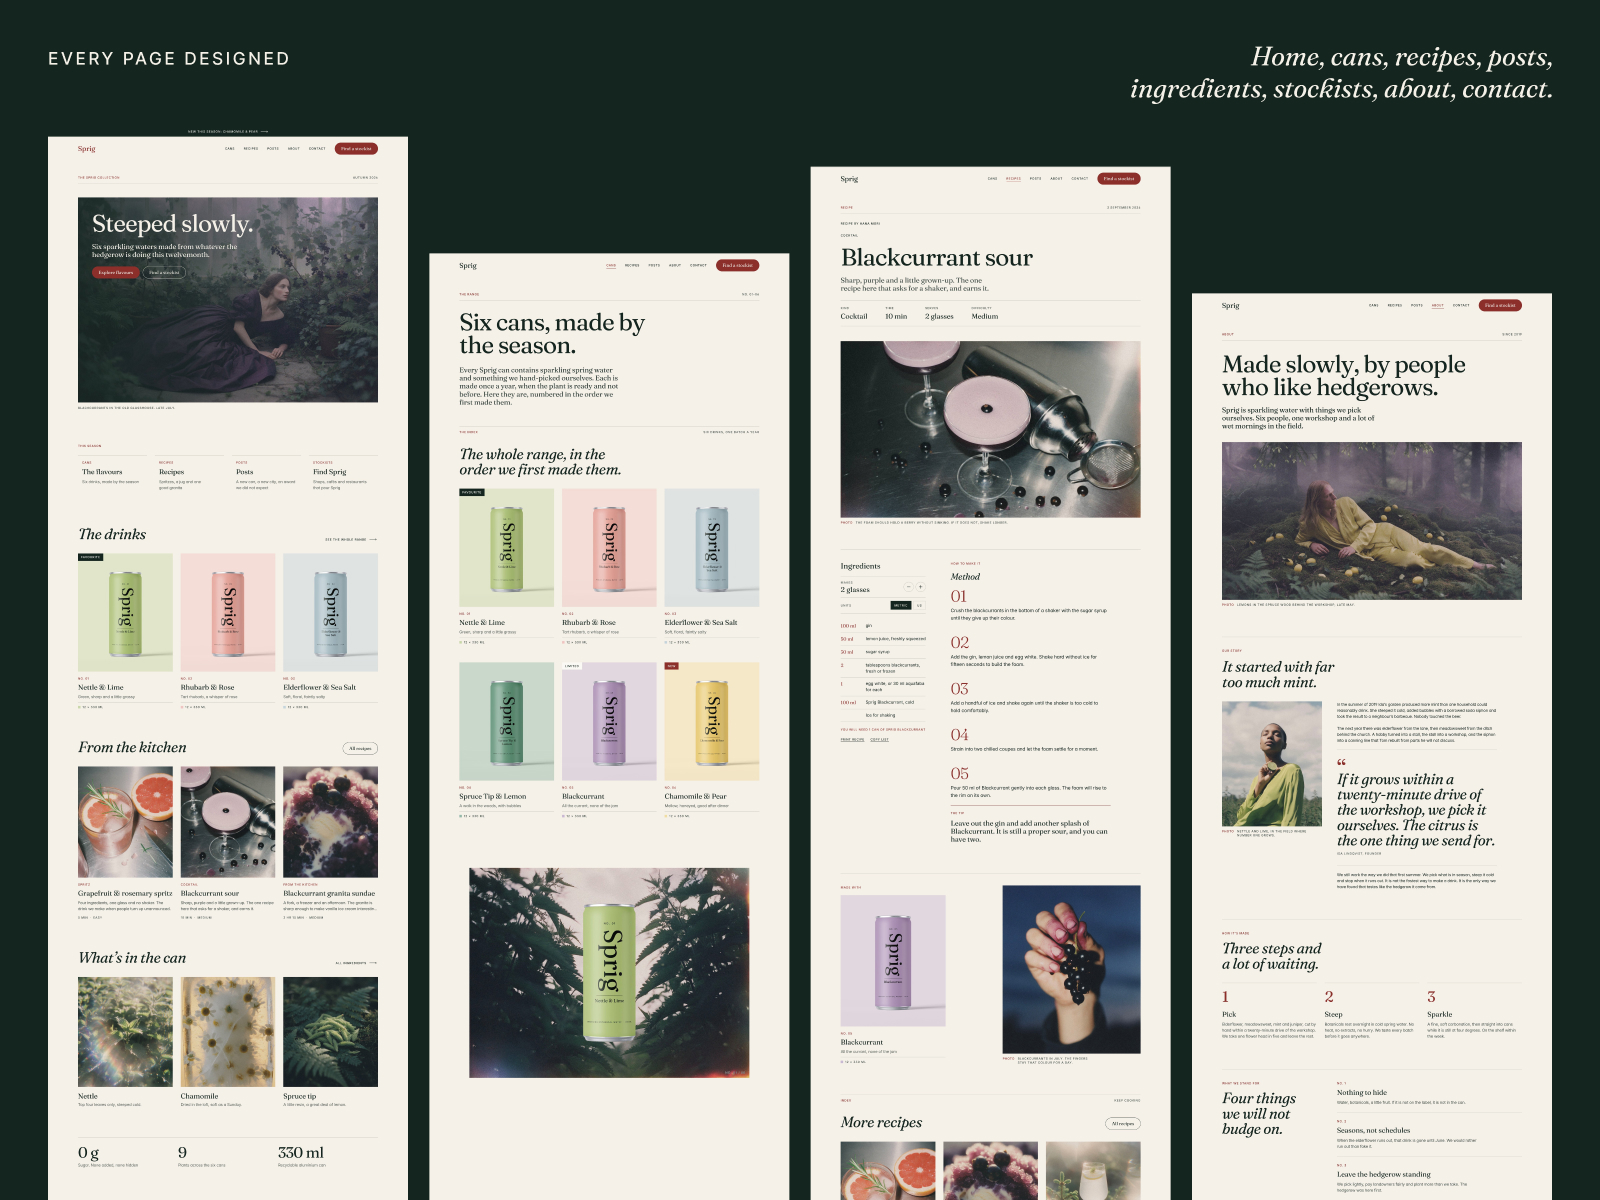Viewport: 1600px width, 1200px height.
Task: Open the 'Posts' quick link card on home page
Action: tap(266, 474)
